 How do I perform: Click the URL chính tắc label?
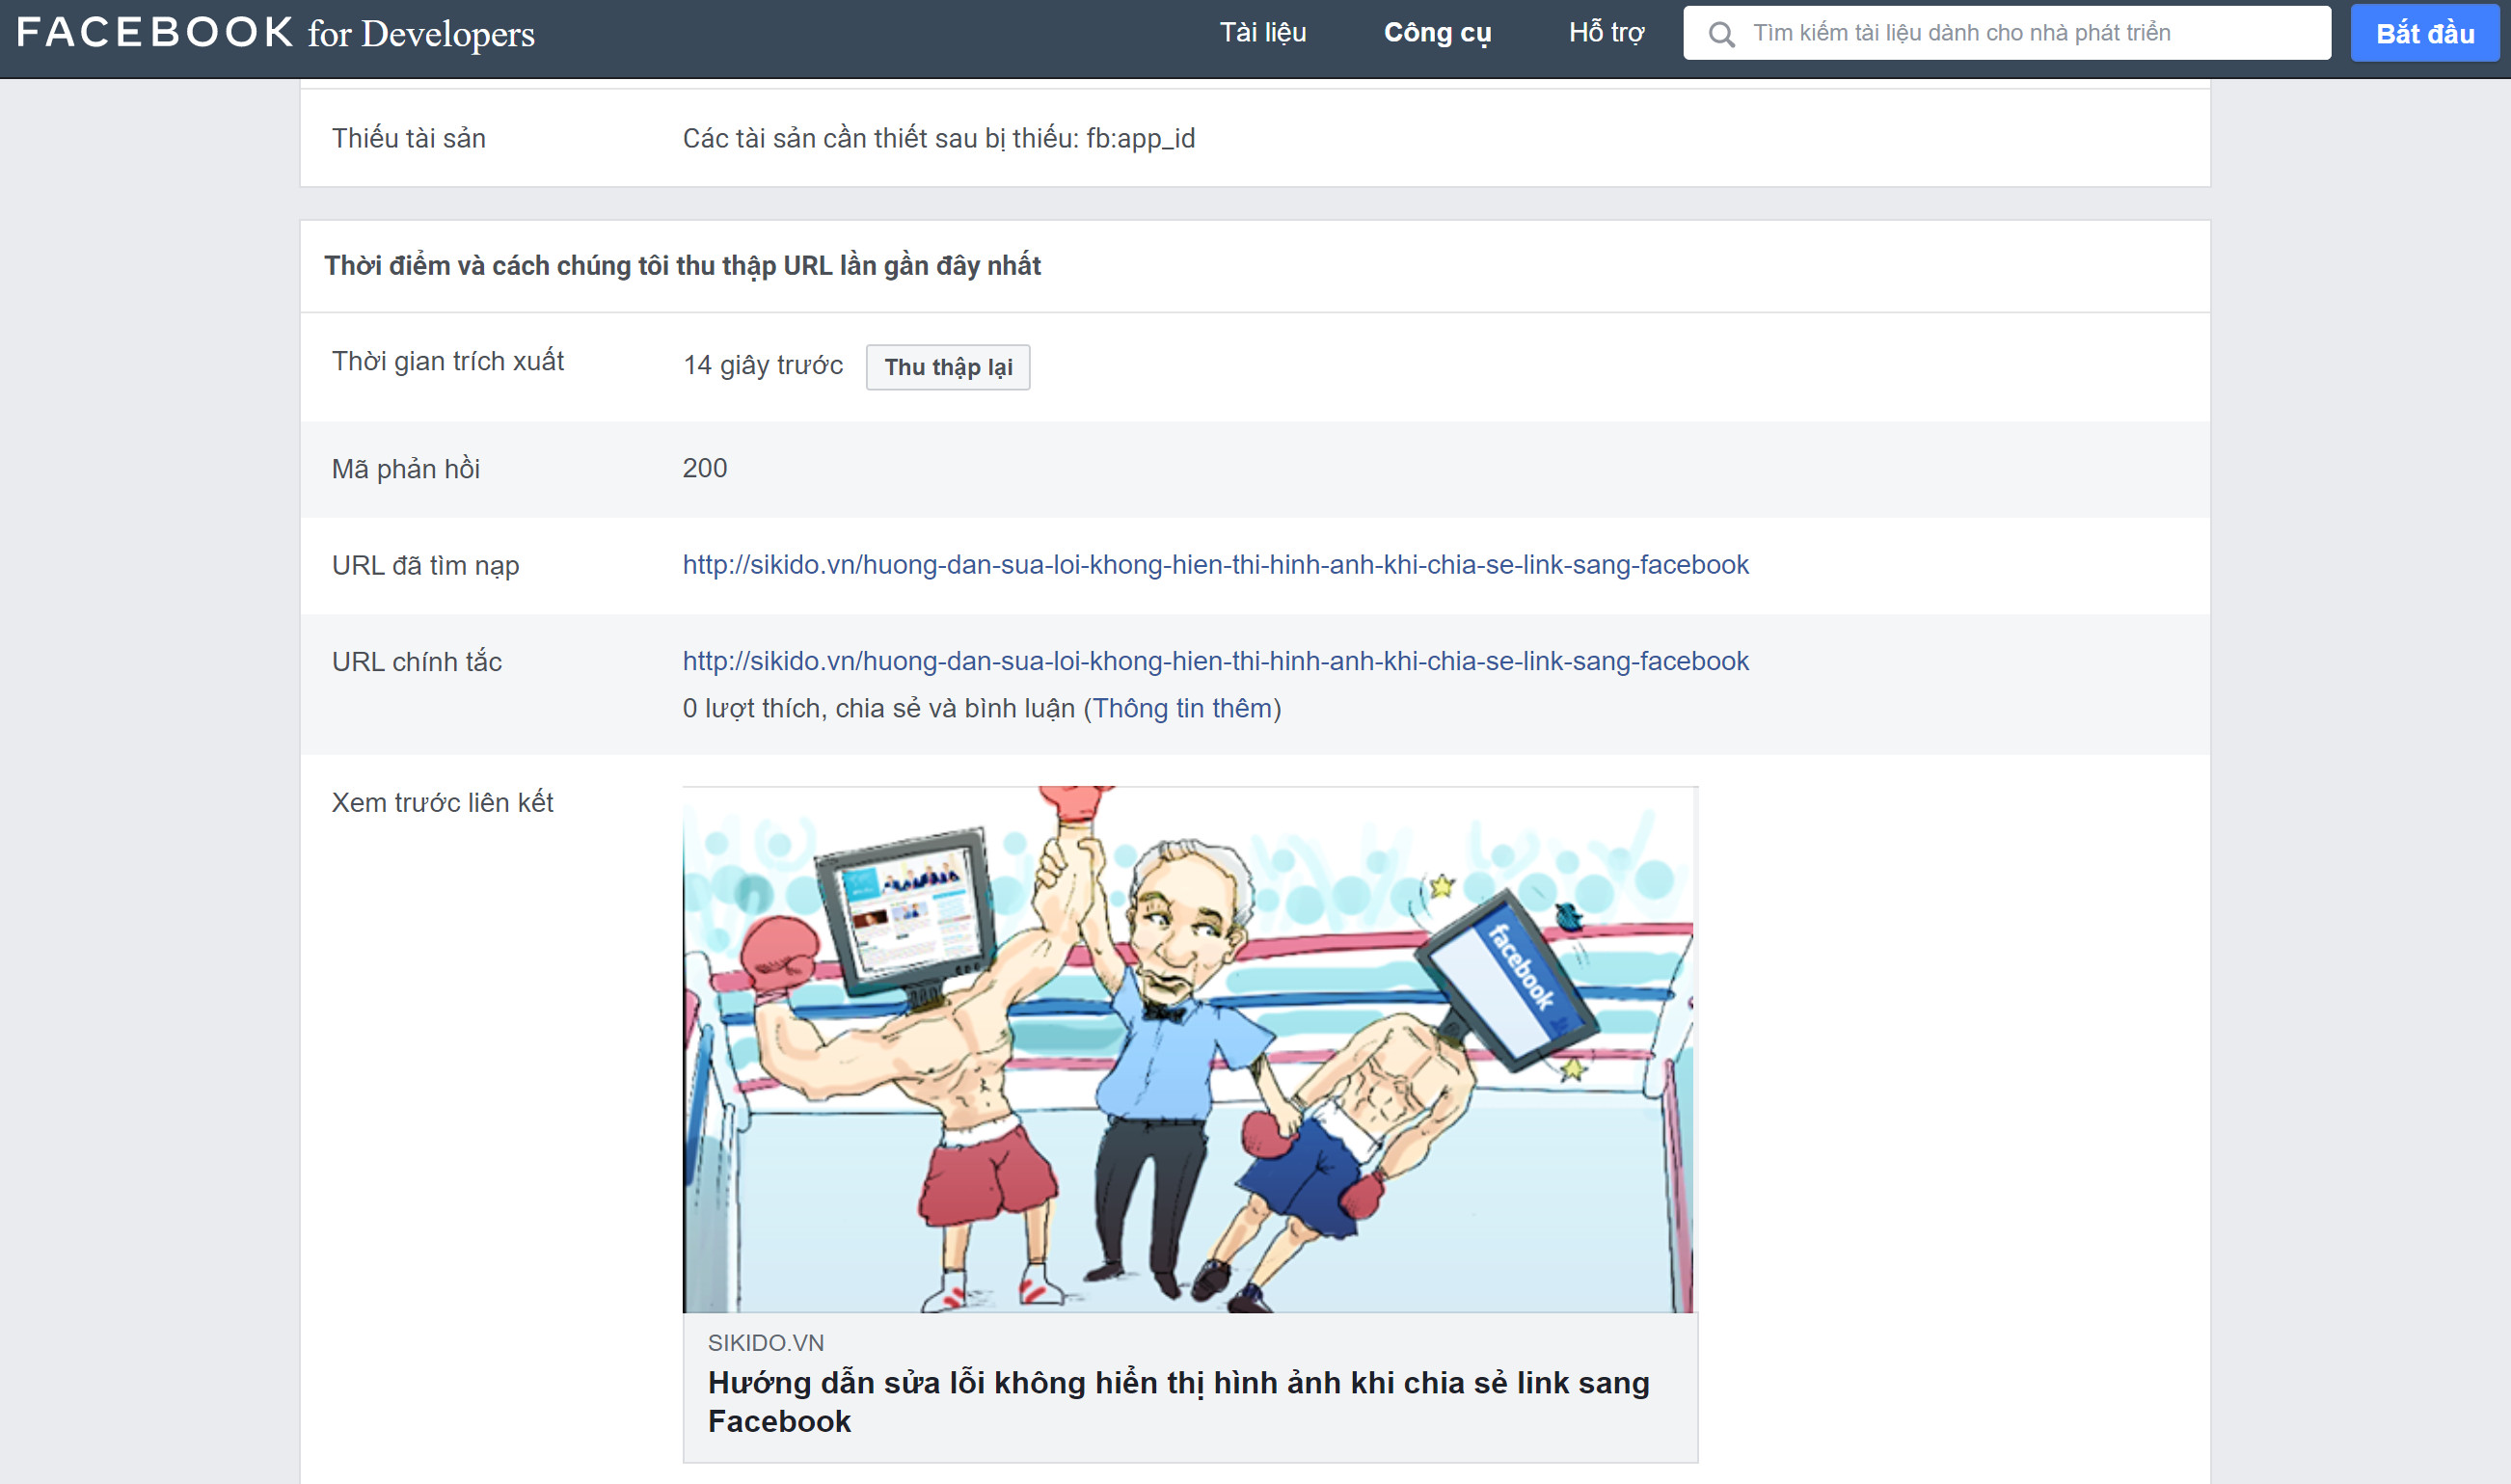click(x=417, y=661)
